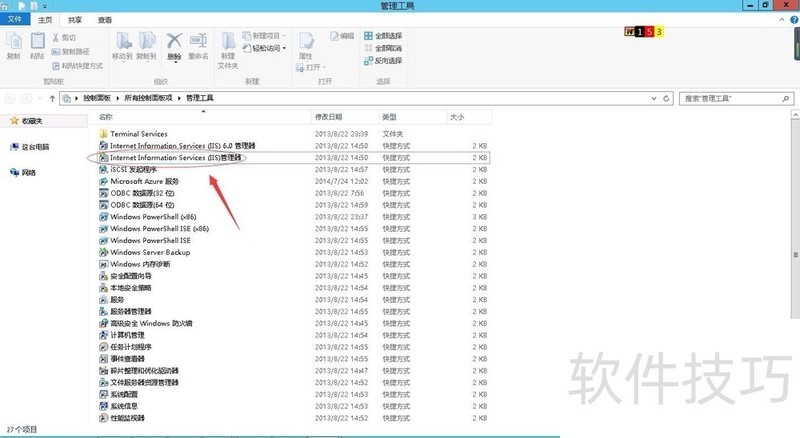This screenshot has width=800, height=438.
Task: Click the 新建文件夹 (New folder) icon
Action: 228,42
